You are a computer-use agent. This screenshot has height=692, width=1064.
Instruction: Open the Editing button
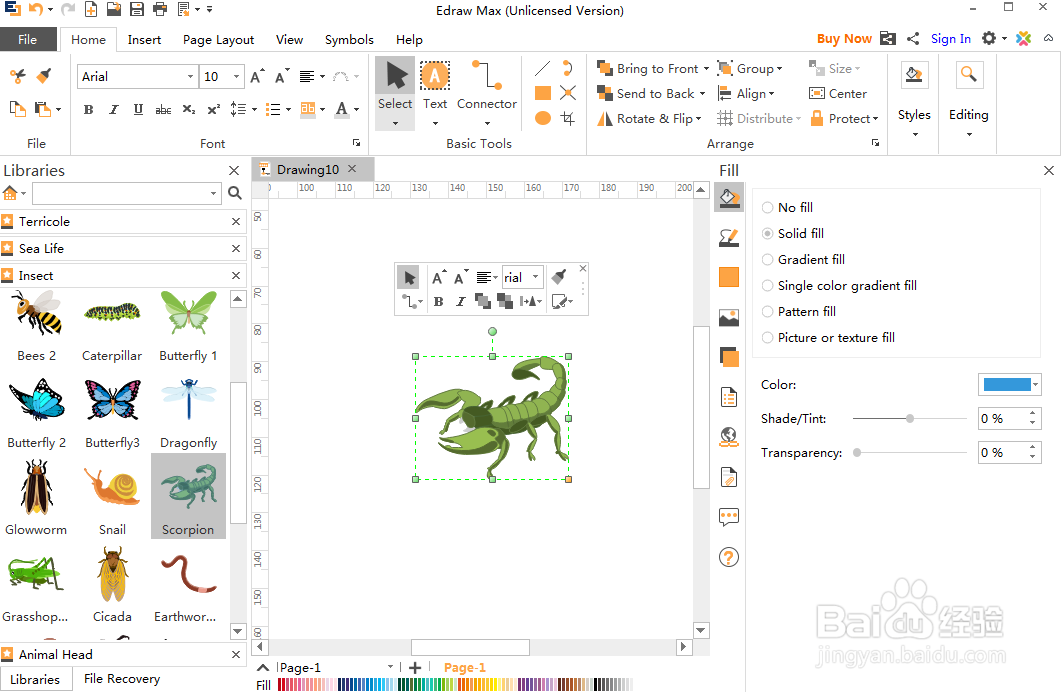point(968,99)
